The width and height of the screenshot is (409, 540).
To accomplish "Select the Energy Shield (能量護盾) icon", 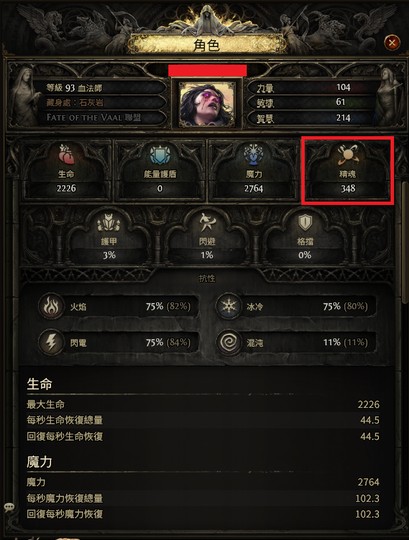I will click(159, 155).
